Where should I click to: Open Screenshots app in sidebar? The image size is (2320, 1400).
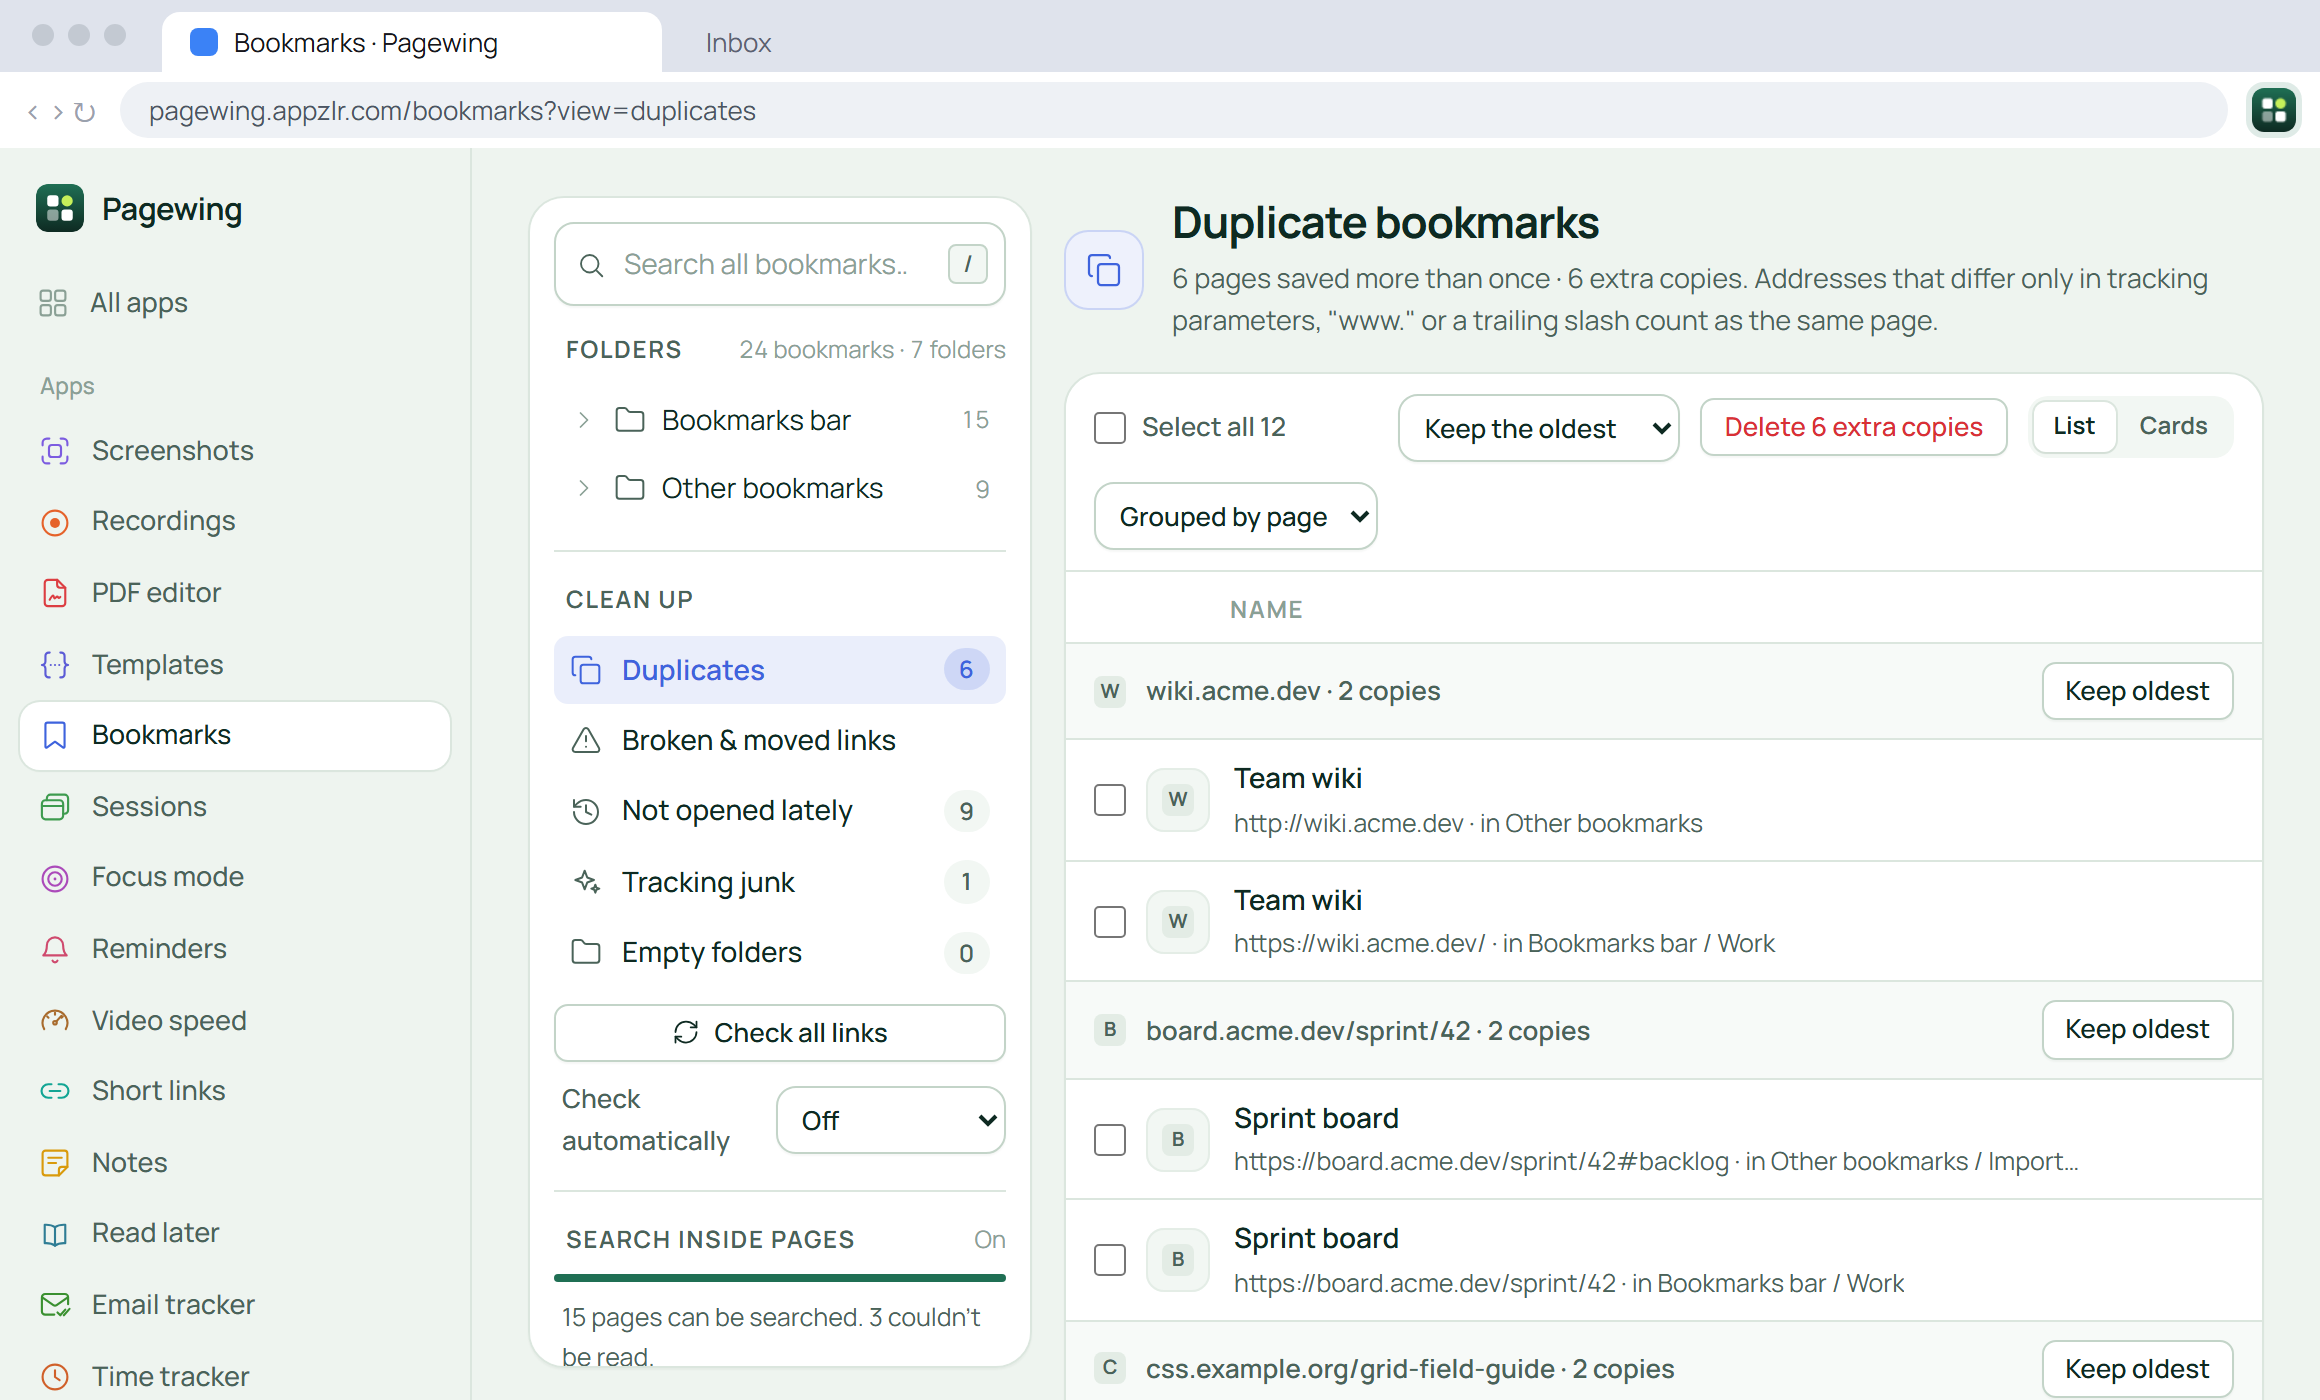click(235, 451)
